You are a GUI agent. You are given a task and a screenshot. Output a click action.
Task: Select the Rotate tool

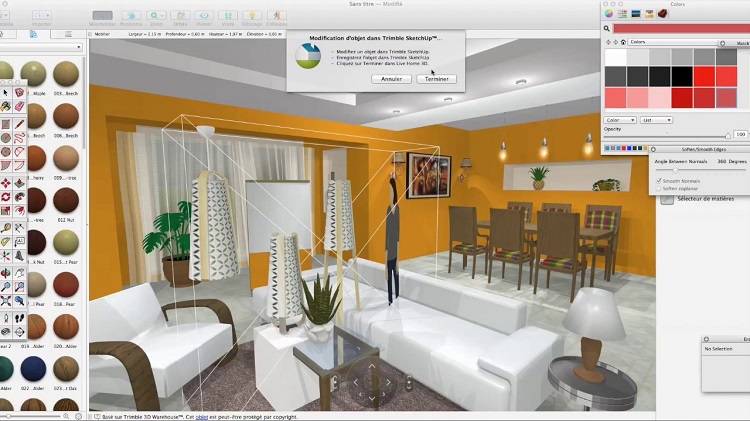5,197
